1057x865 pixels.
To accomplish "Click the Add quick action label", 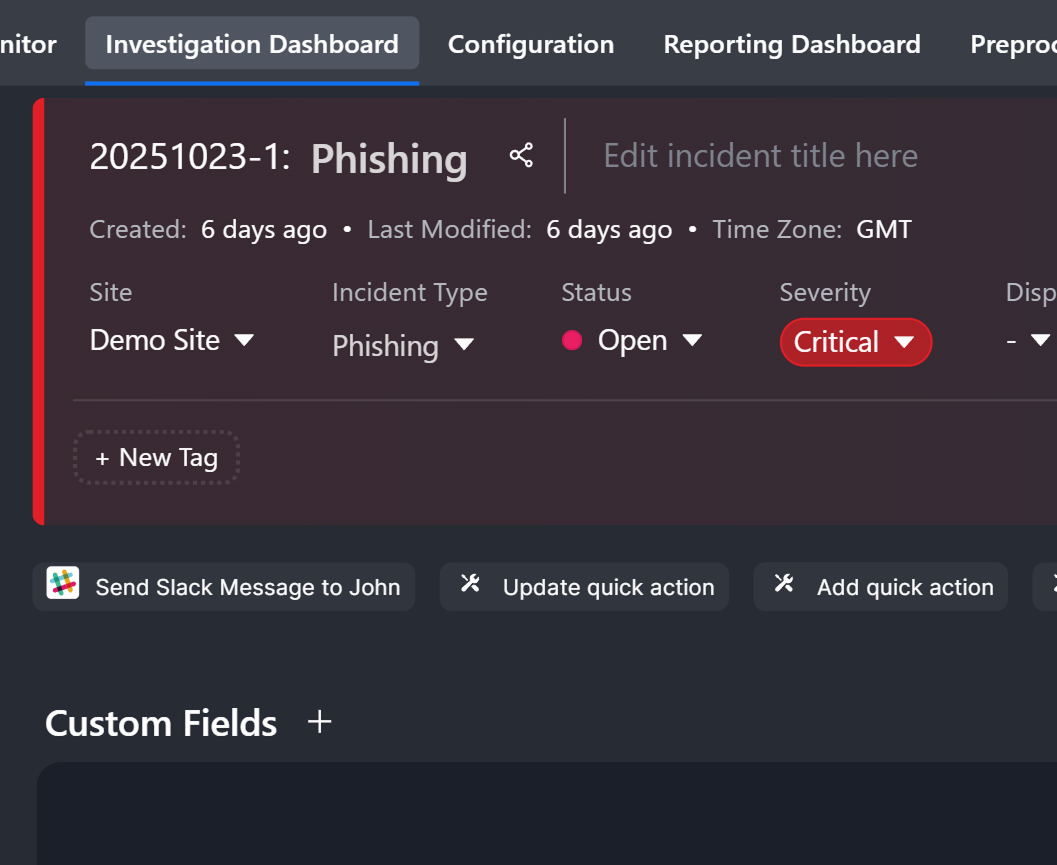I will 904,587.
